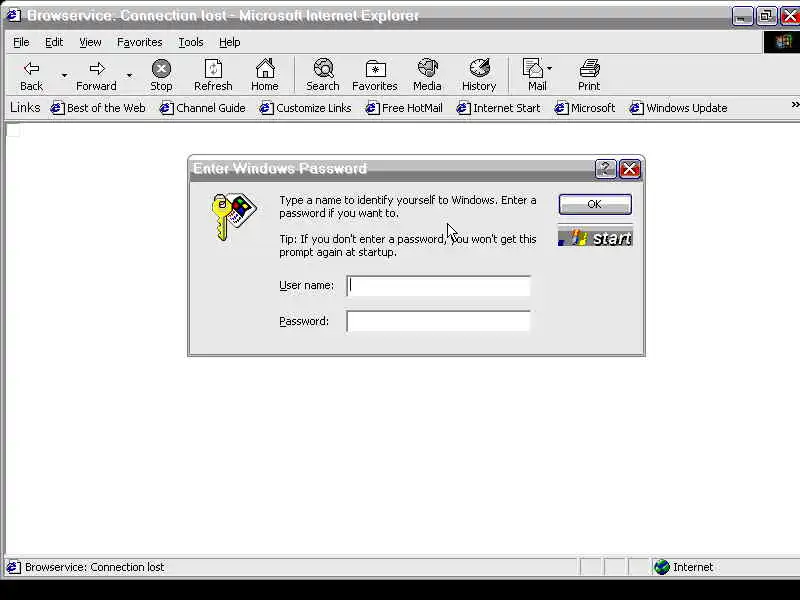Screen dimensions: 800x600
Task: Go to Home page icon
Action: click(x=265, y=68)
